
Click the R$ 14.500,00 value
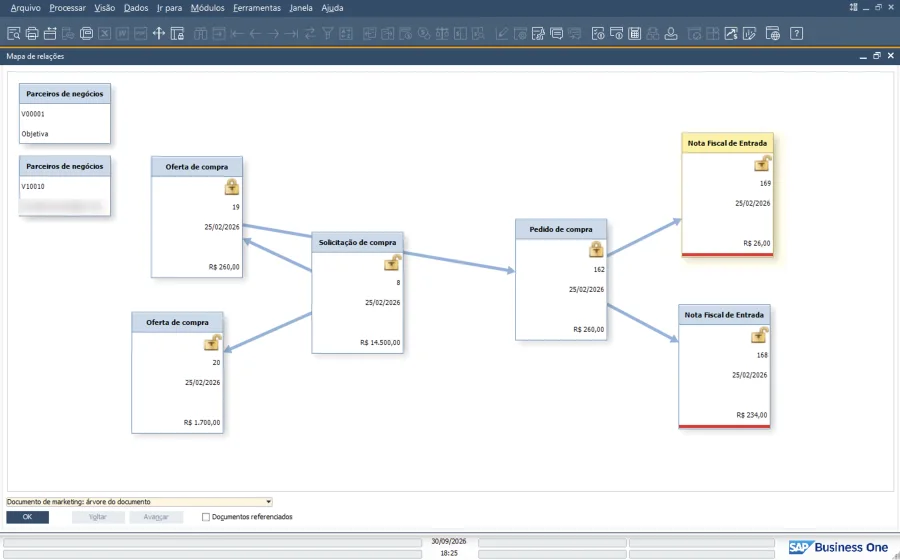coord(381,343)
